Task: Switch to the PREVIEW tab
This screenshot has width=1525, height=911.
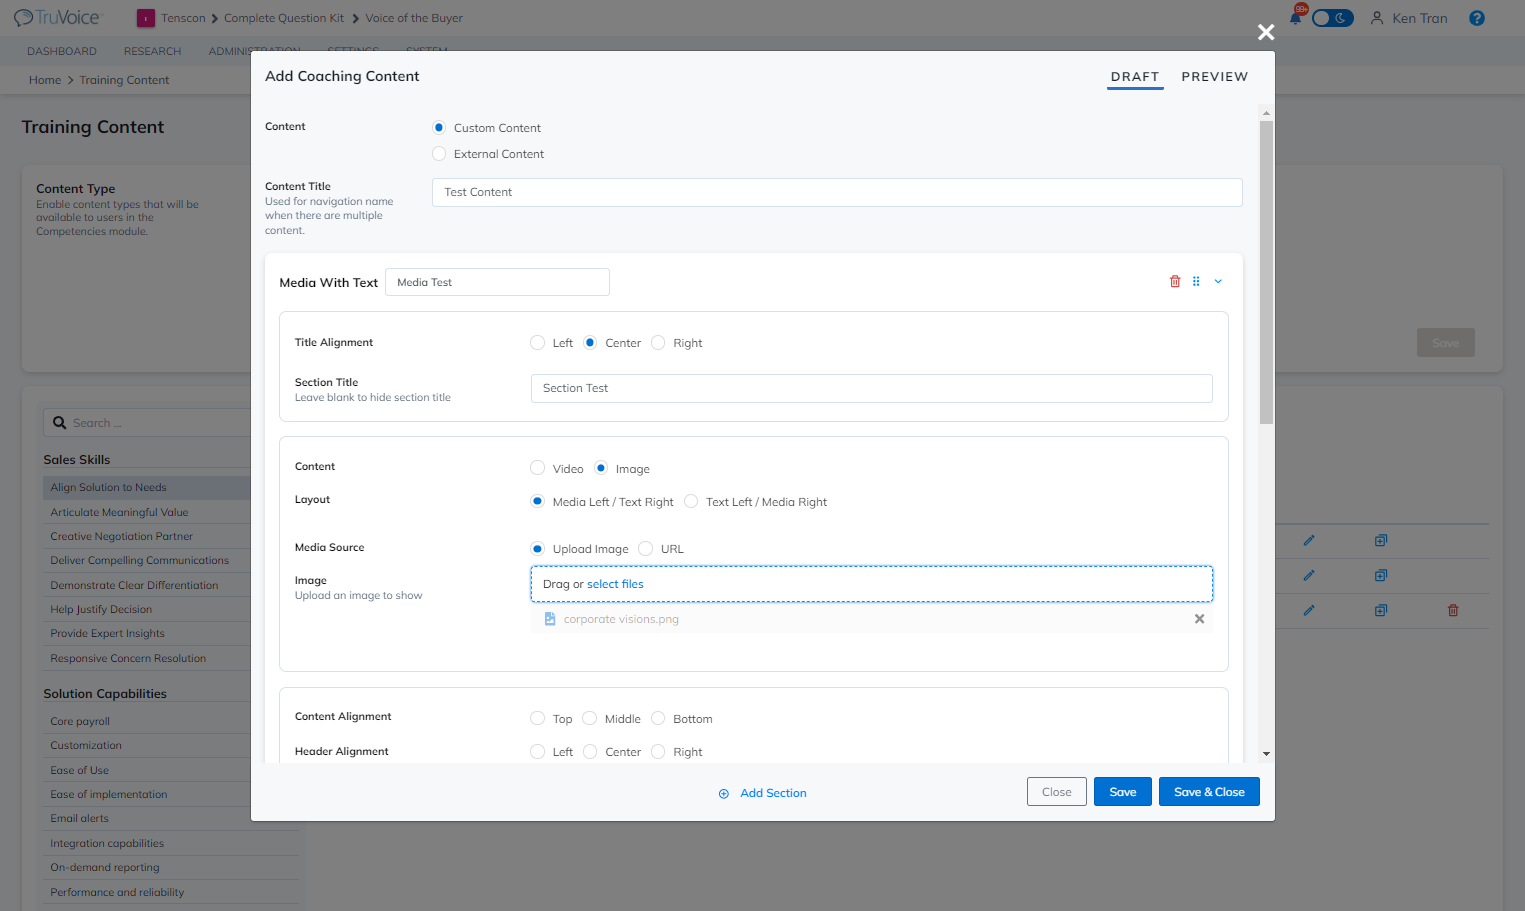Action: pos(1215,77)
